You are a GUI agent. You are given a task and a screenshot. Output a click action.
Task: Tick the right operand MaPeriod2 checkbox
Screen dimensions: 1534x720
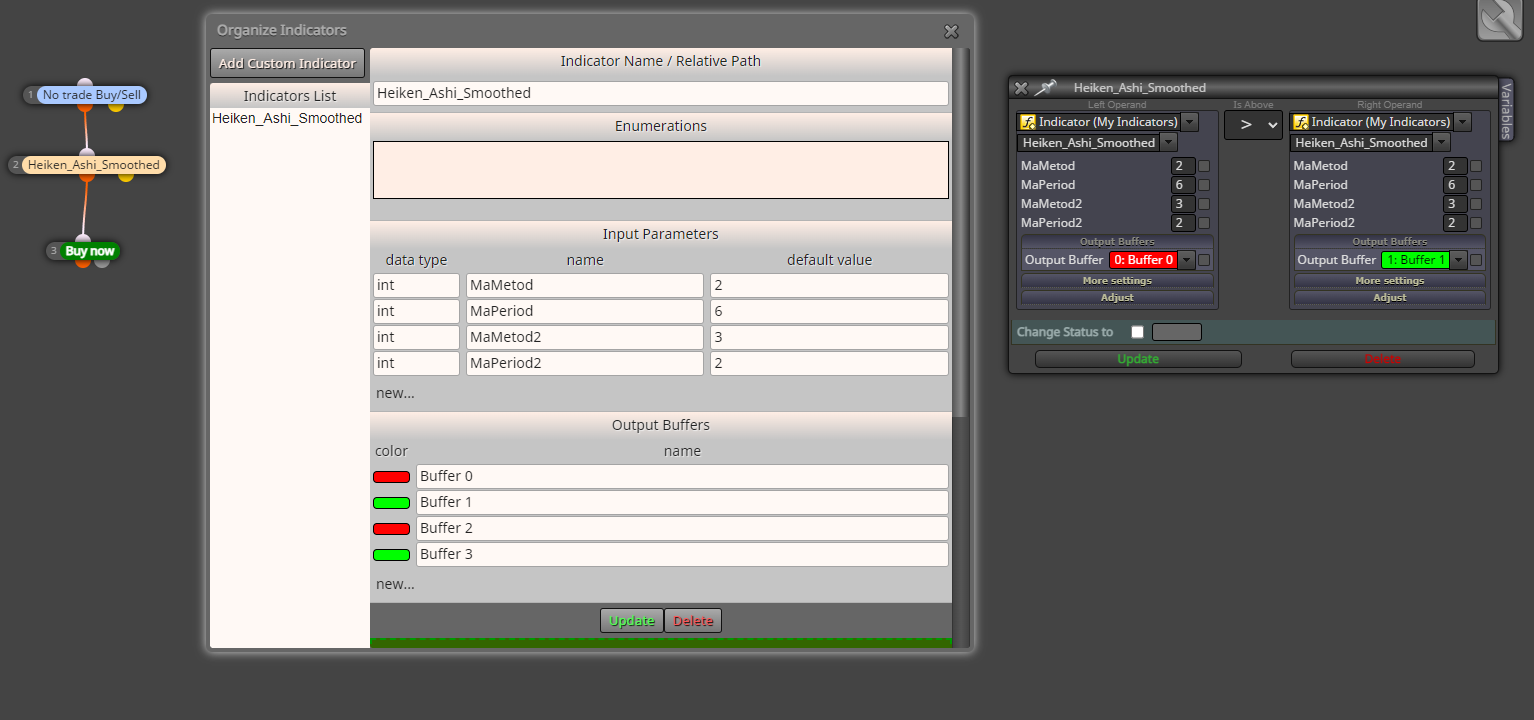pos(1476,223)
